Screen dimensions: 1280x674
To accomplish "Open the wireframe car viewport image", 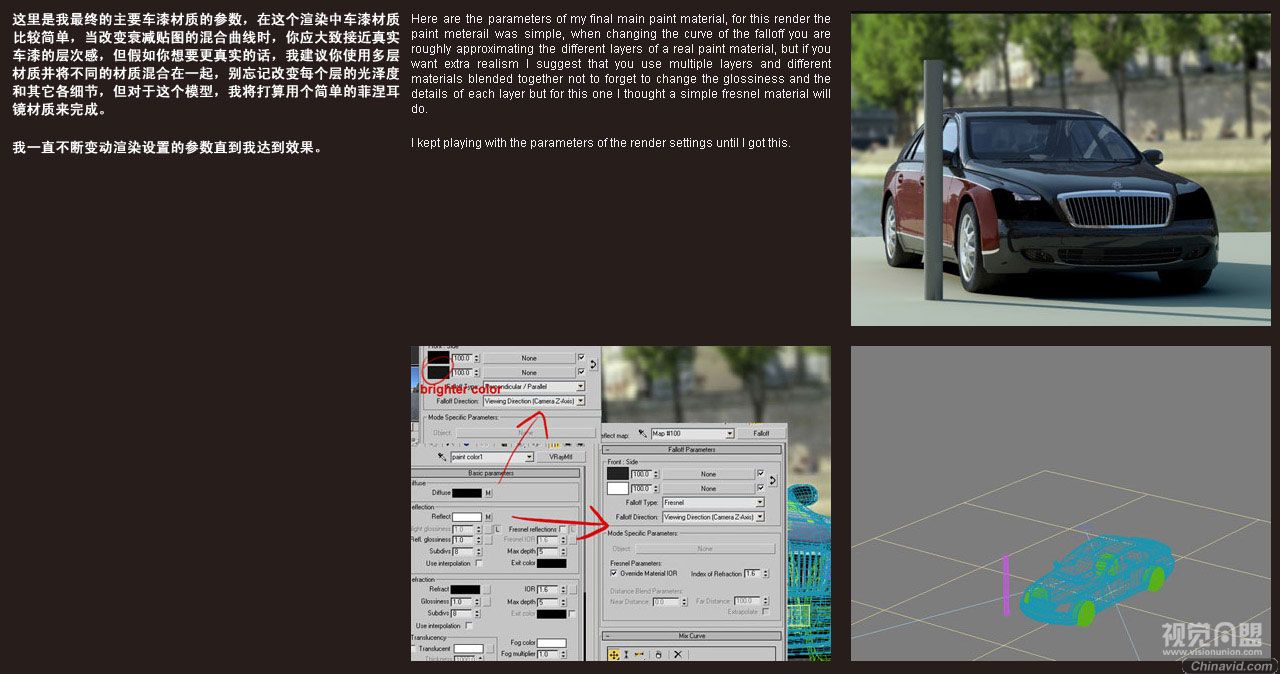I will pyautogui.click(x=1061, y=503).
